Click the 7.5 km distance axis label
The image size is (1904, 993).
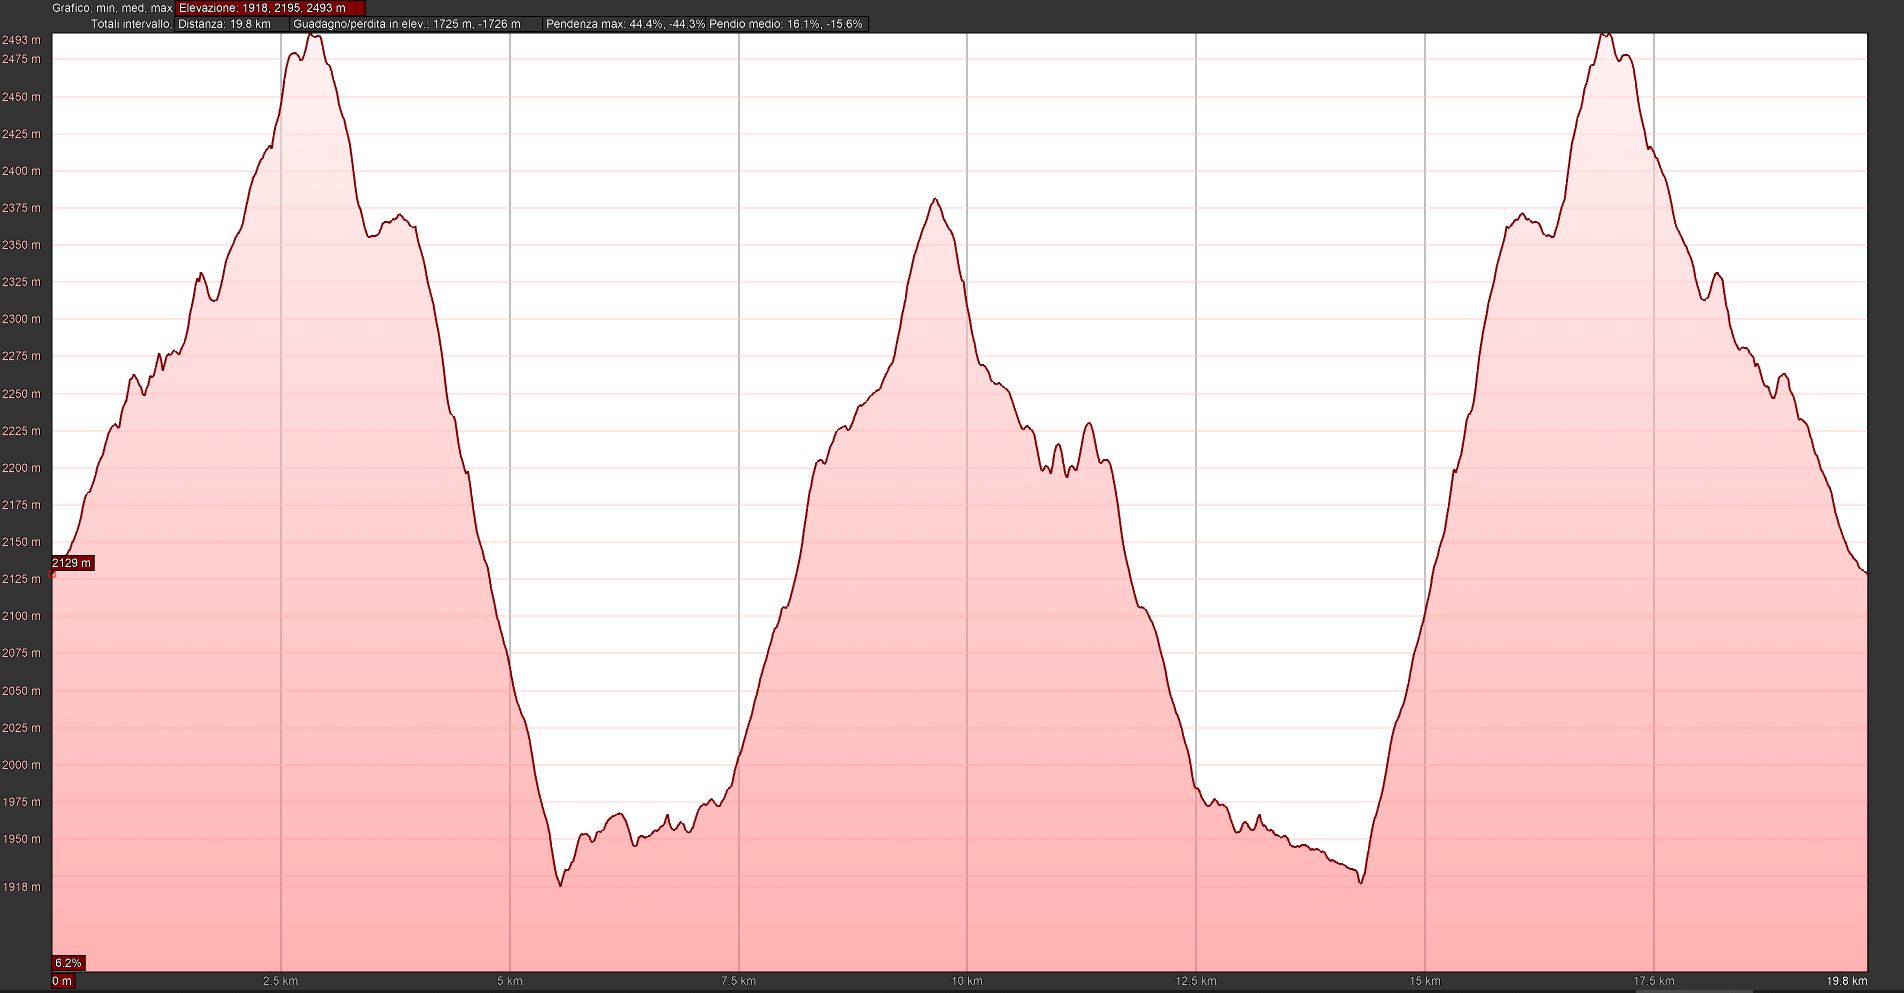point(738,981)
